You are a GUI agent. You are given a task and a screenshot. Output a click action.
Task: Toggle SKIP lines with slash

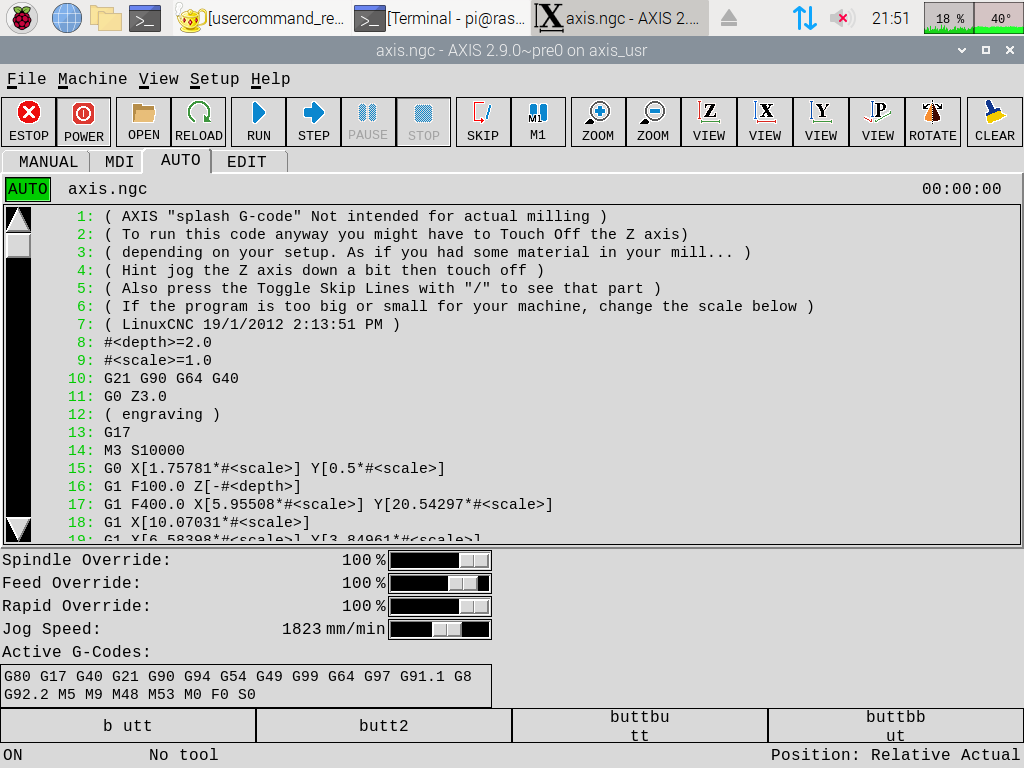coord(483,122)
